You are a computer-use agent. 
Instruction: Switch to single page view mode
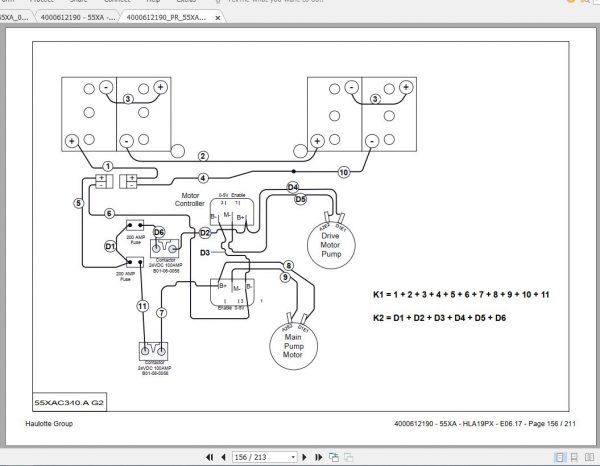[559, 457]
